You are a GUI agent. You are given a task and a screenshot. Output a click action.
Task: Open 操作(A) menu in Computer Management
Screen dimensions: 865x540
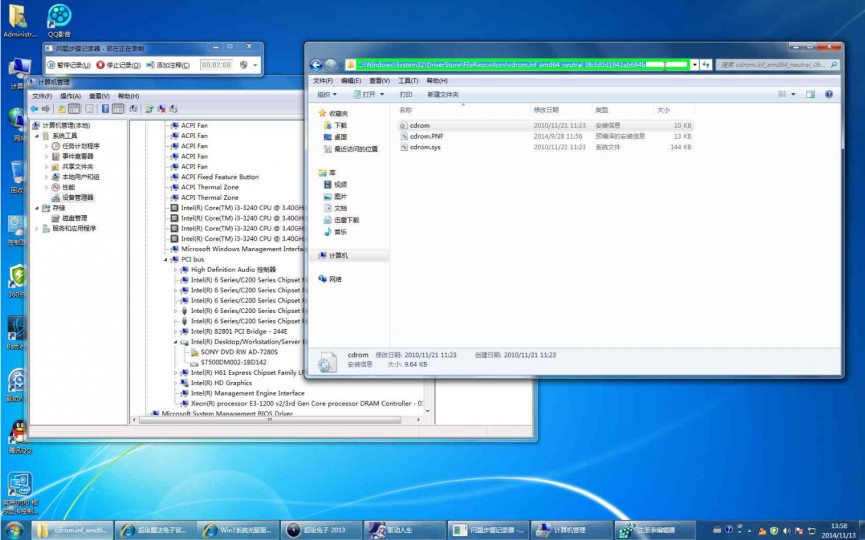click(x=70, y=96)
